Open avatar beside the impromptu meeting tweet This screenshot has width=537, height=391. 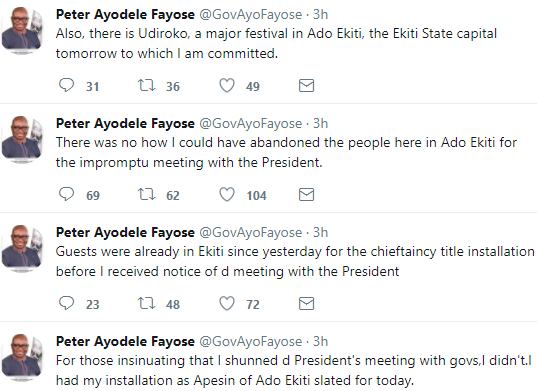[23, 139]
